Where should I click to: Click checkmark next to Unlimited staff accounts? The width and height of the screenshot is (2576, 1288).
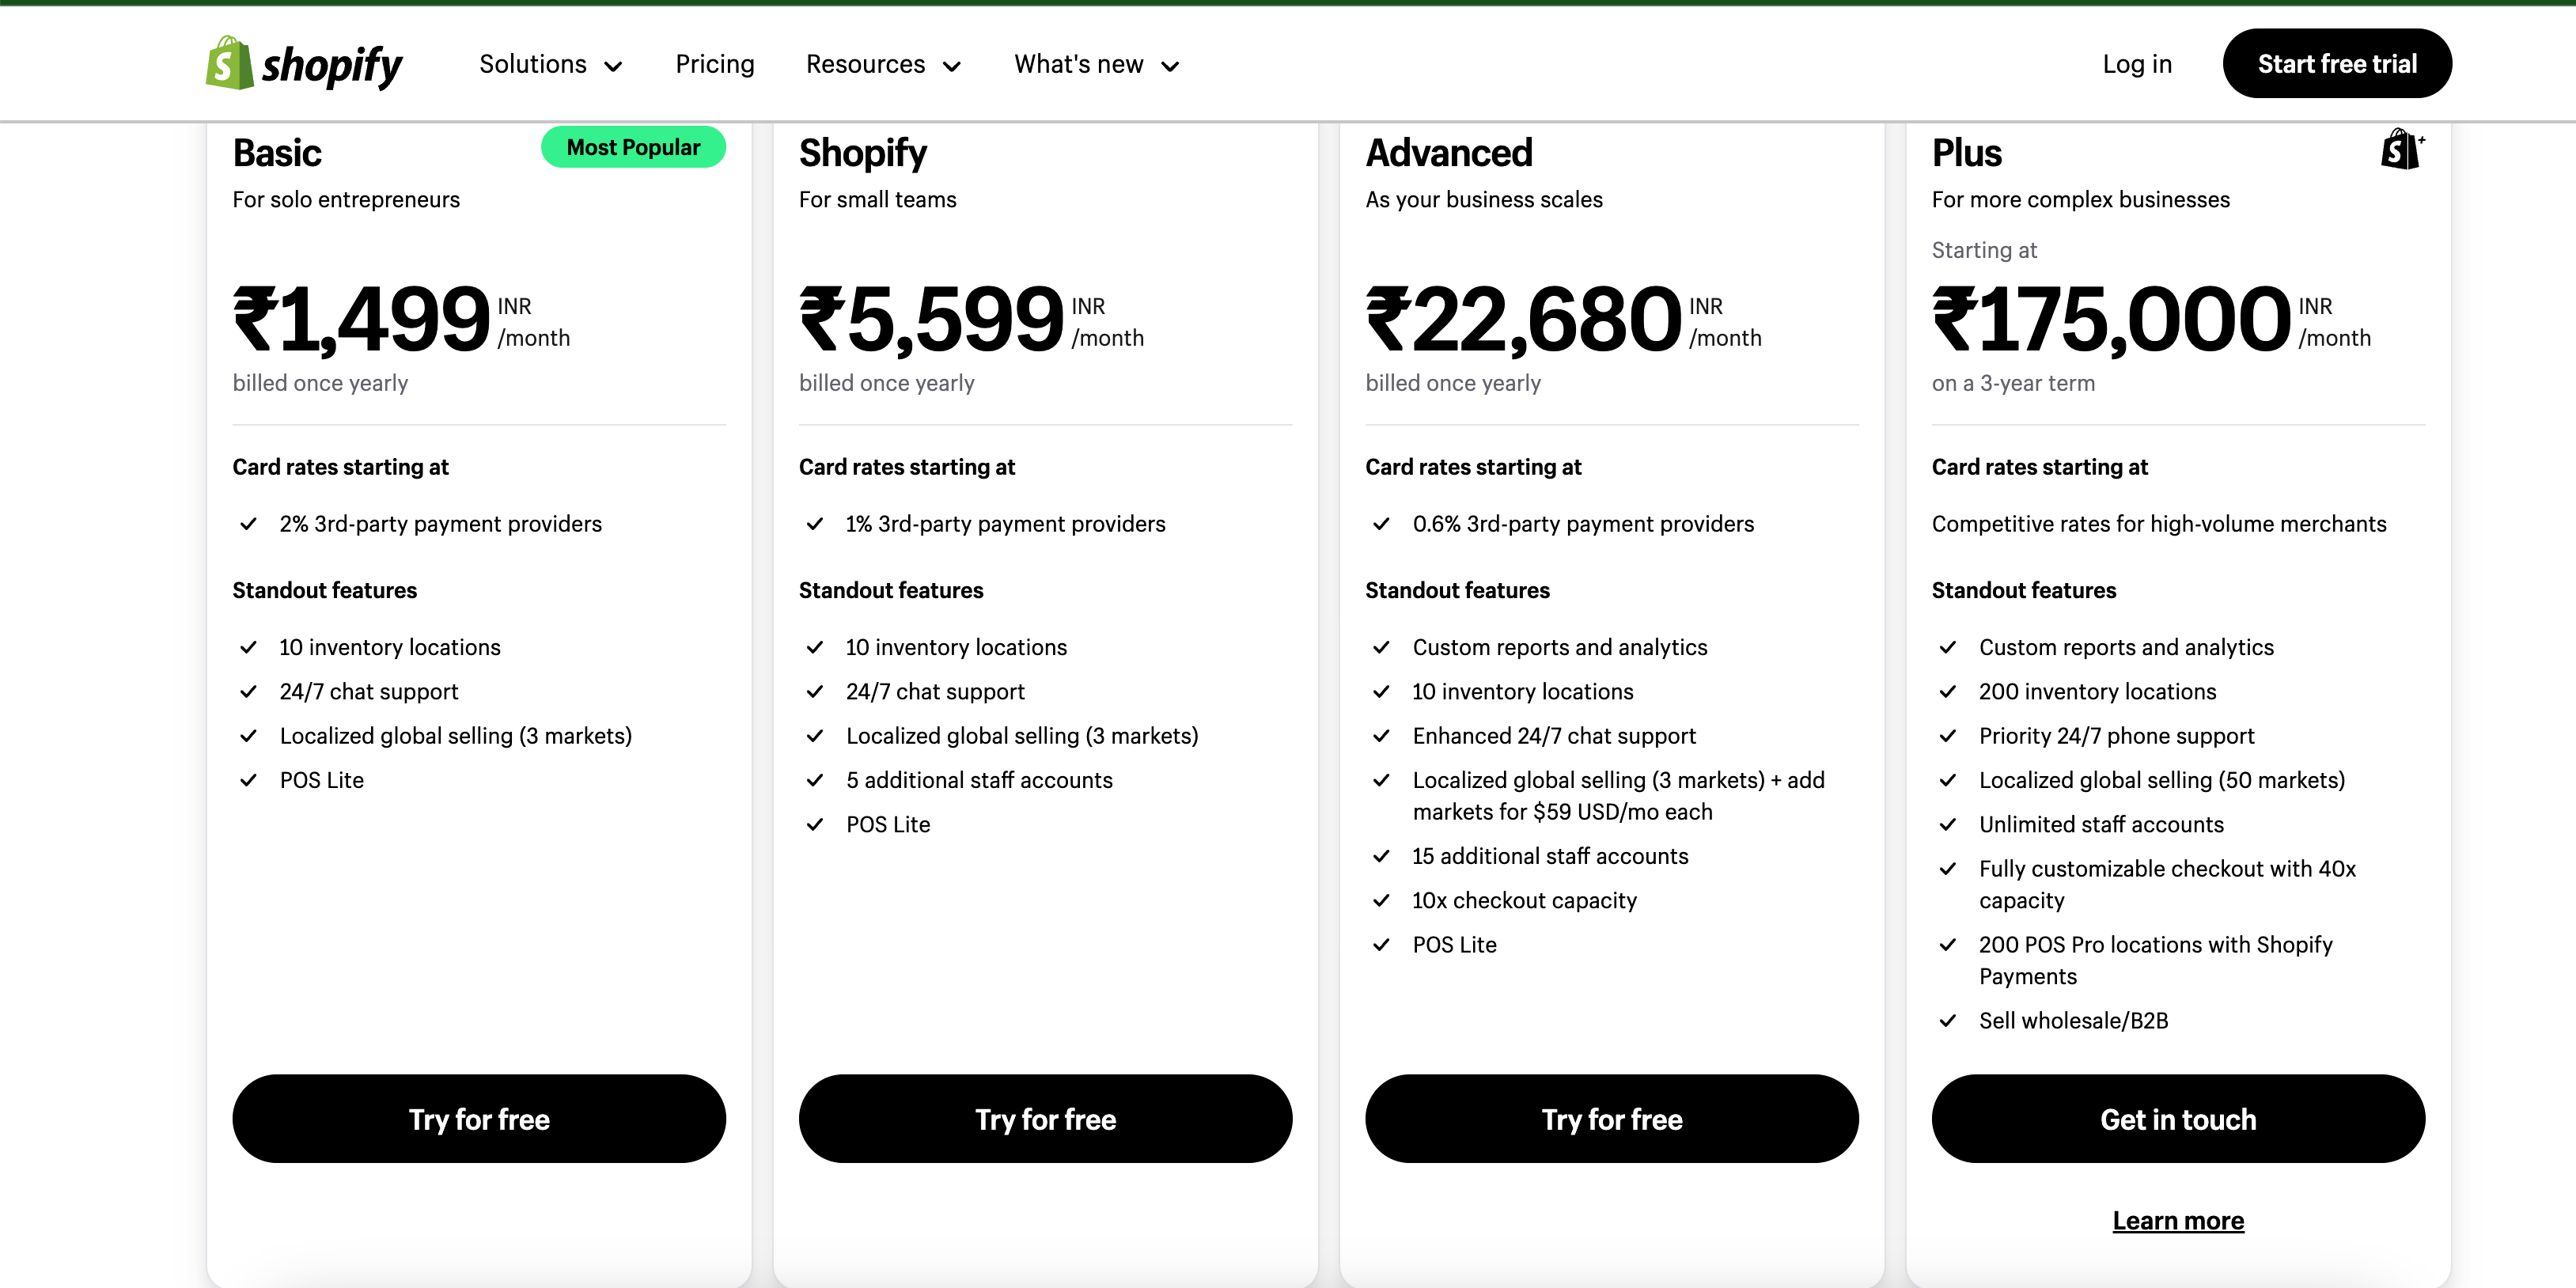click(x=1947, y=824)
